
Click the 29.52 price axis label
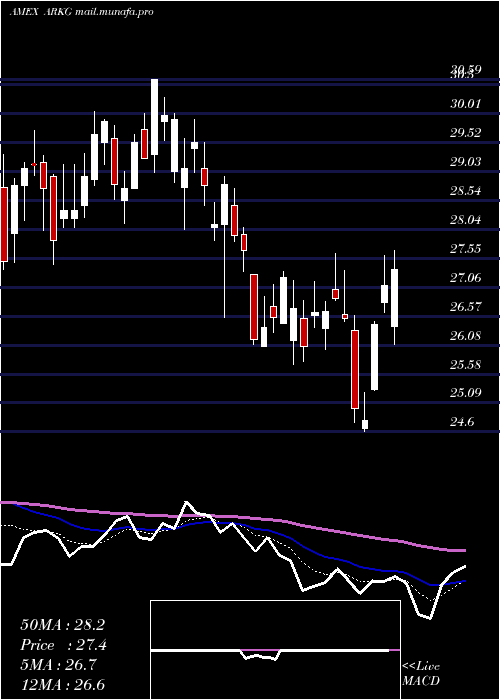pos(466,133)
